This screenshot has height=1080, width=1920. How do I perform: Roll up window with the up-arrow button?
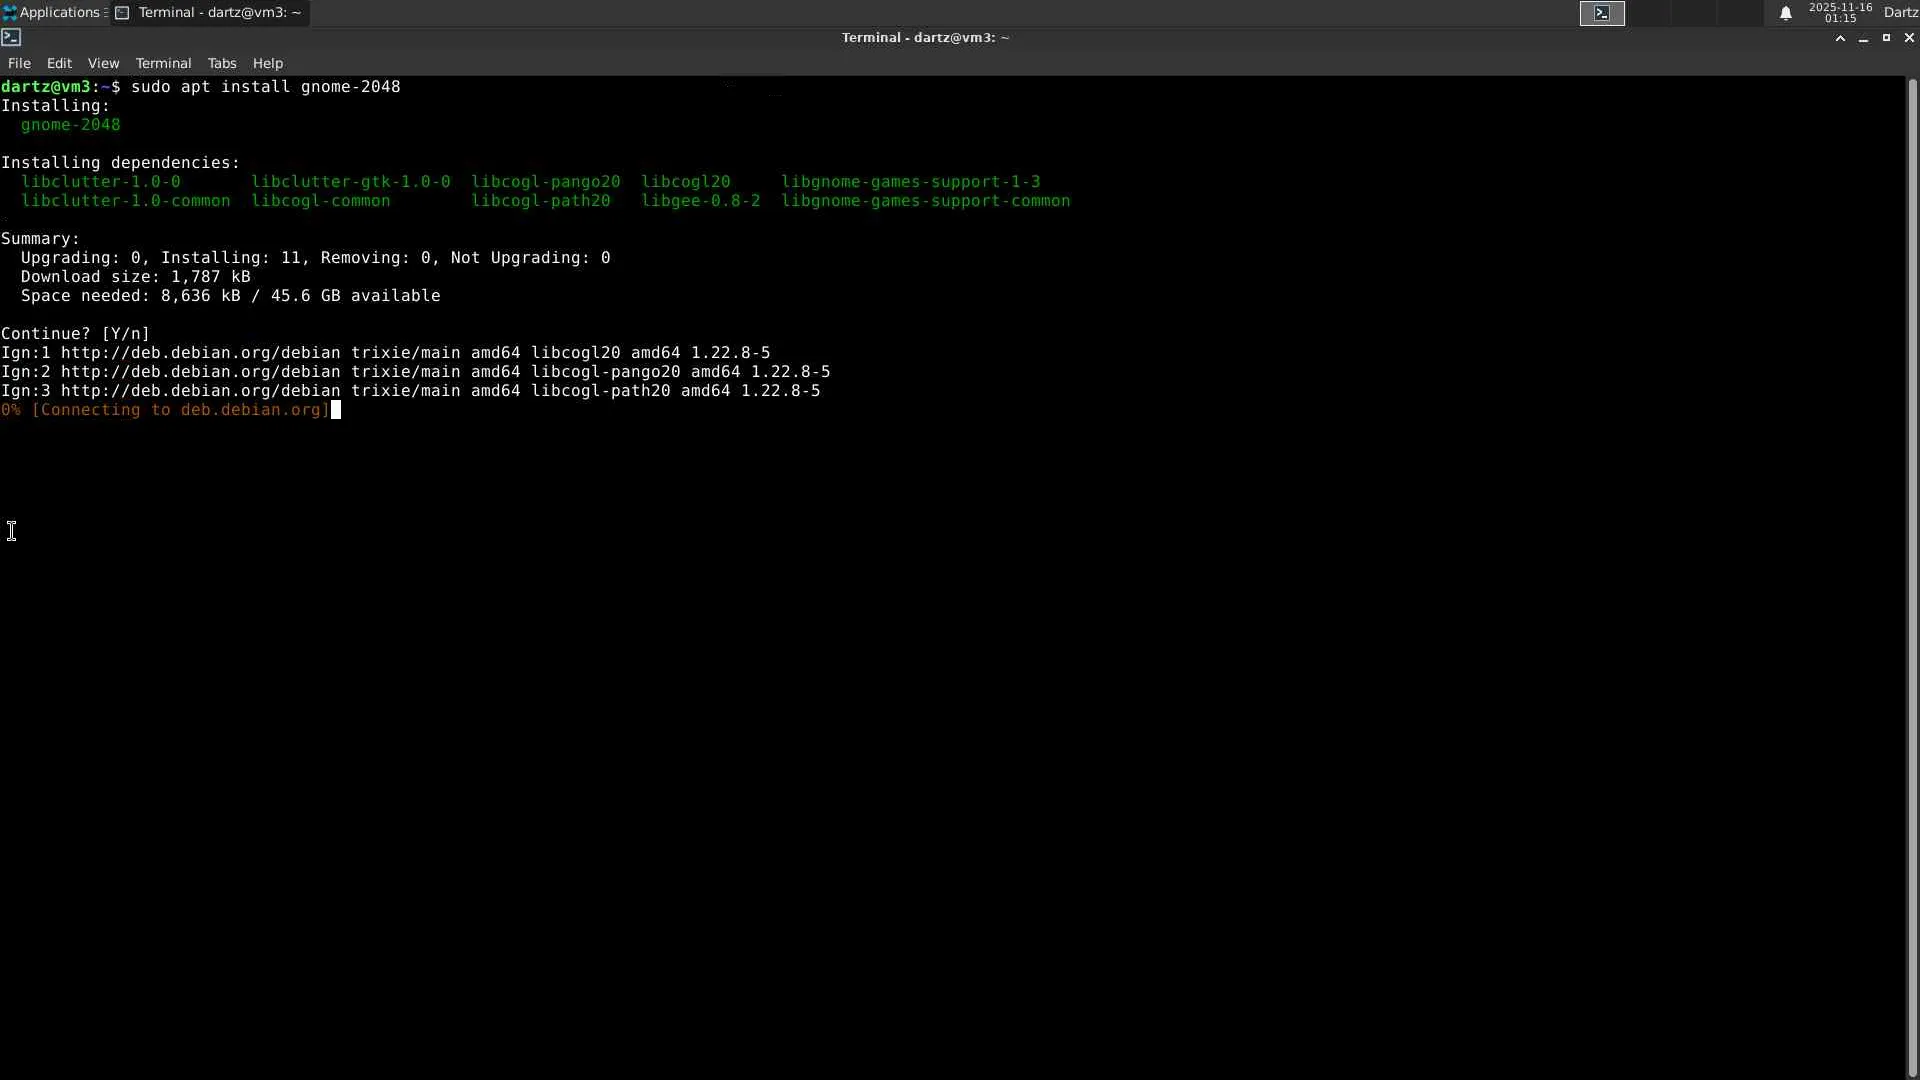coord(1840,38)
